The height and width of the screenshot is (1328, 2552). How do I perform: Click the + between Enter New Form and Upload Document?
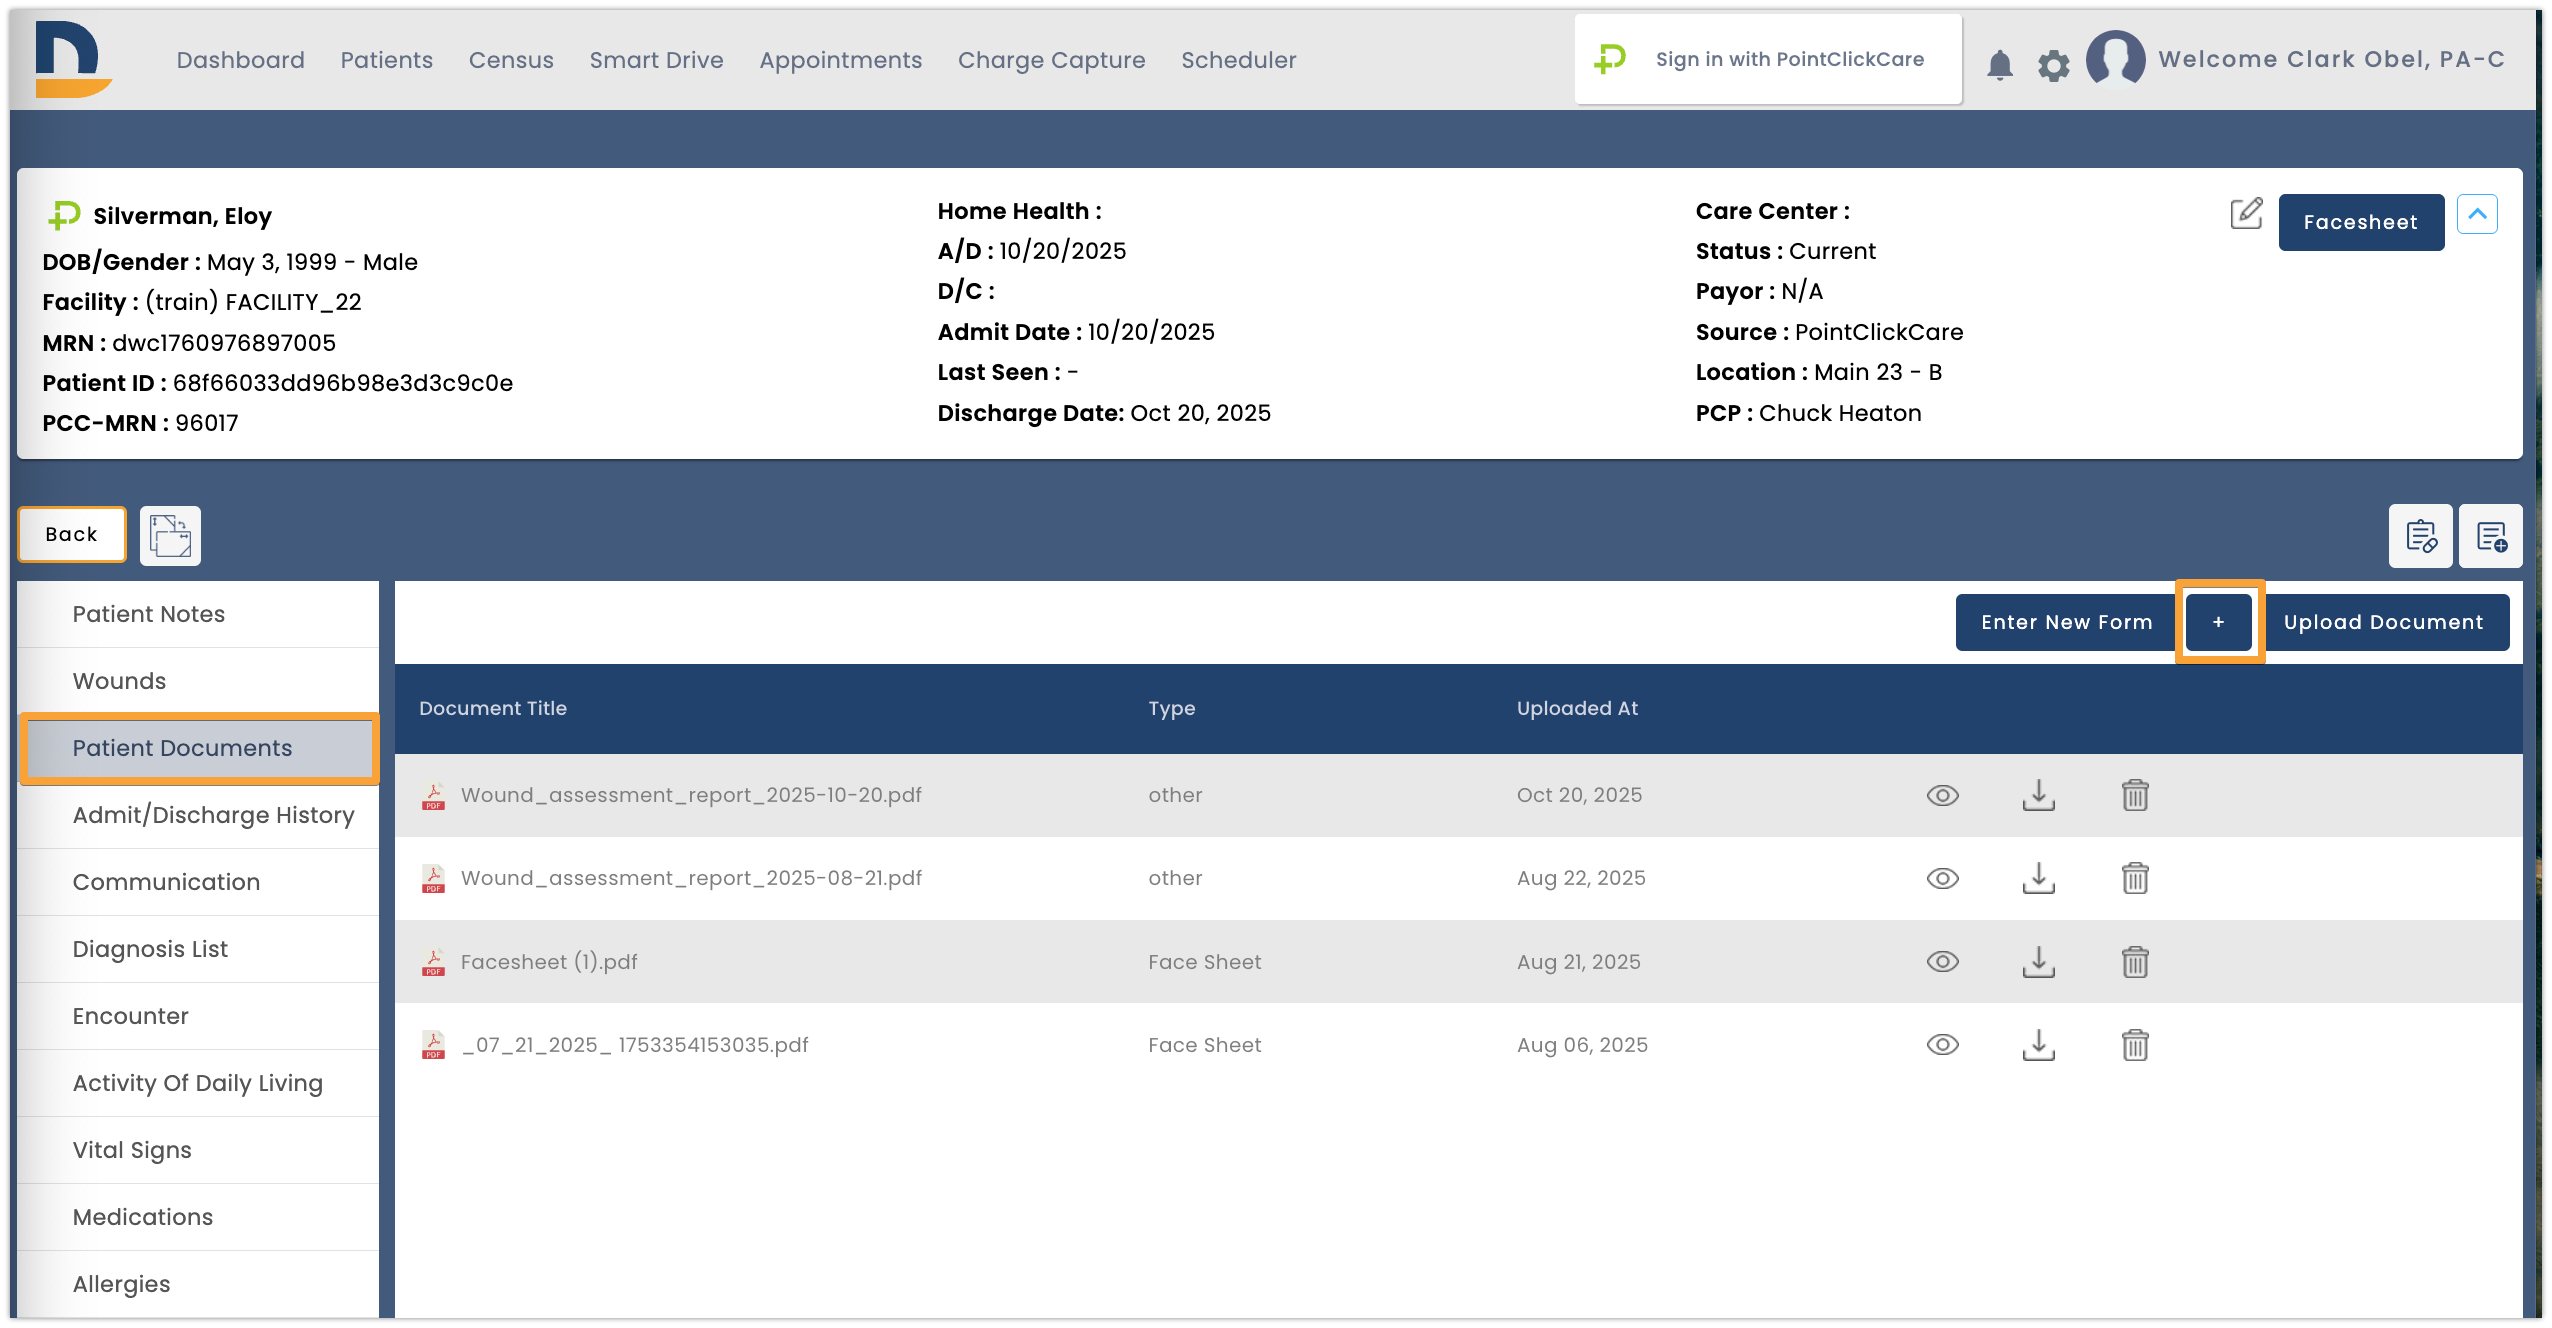point(2220,621)
